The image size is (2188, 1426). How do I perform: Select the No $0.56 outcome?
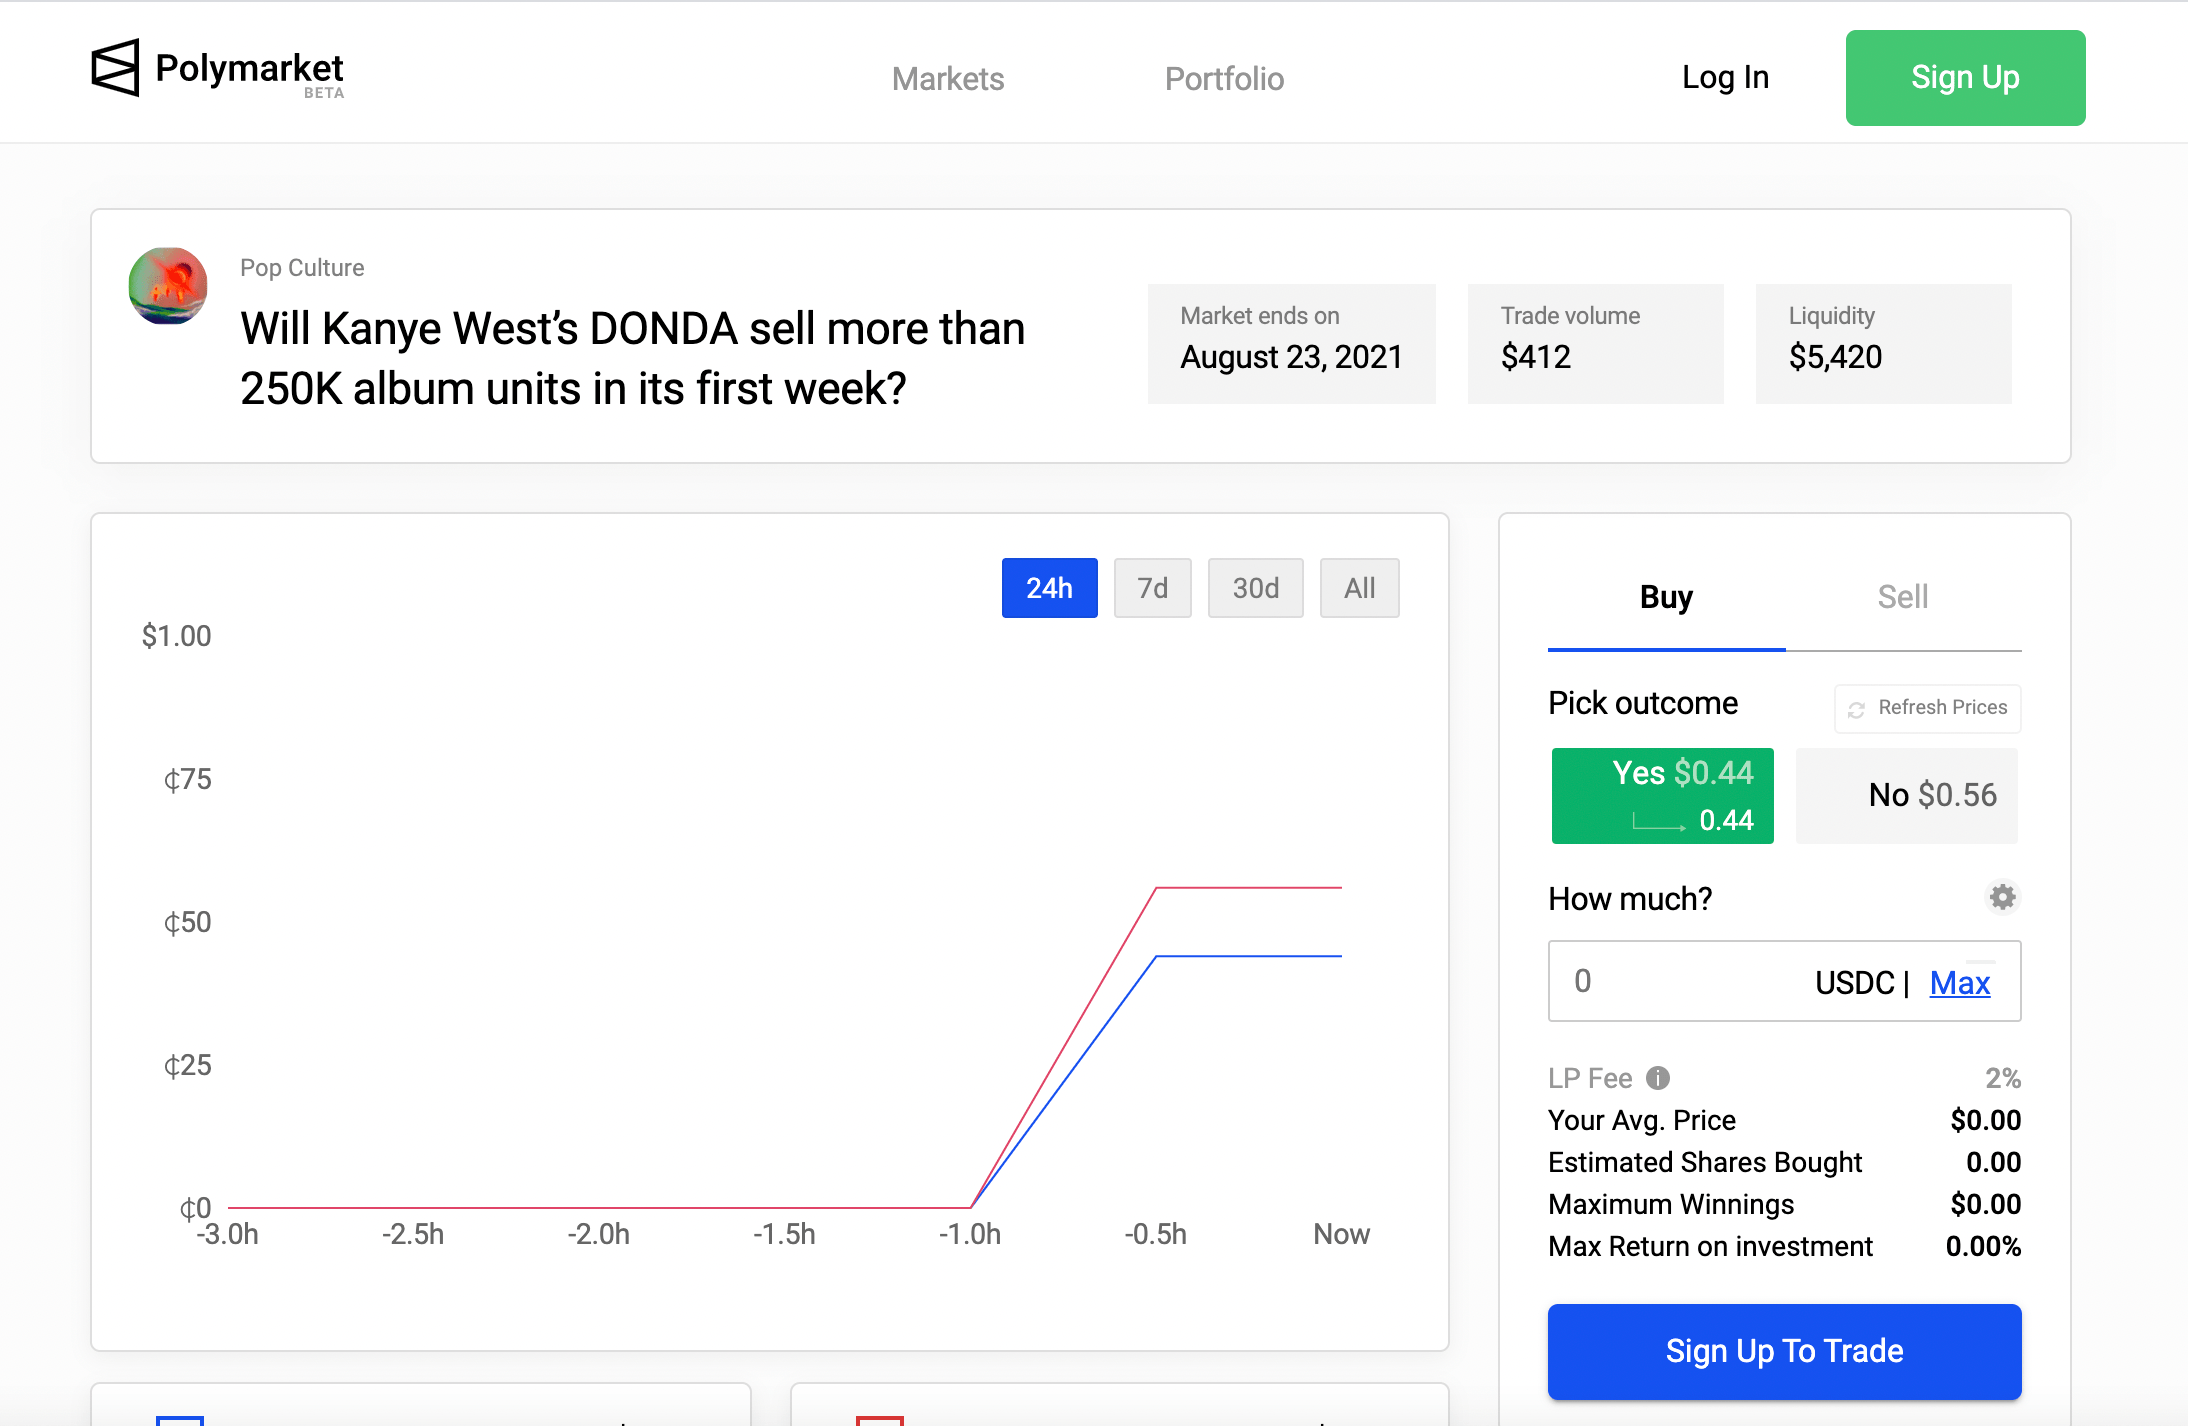(1906, 795)
